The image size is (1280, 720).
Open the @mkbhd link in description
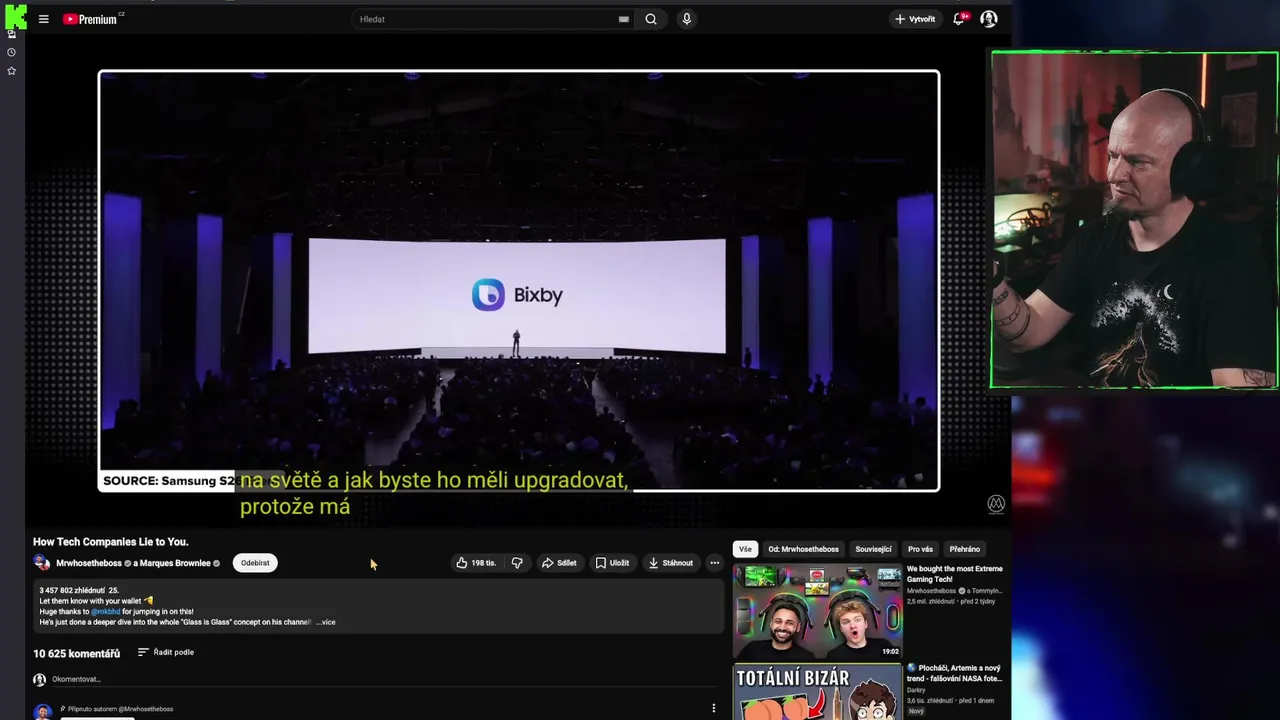pyautogui.click(x=105, y=611)
